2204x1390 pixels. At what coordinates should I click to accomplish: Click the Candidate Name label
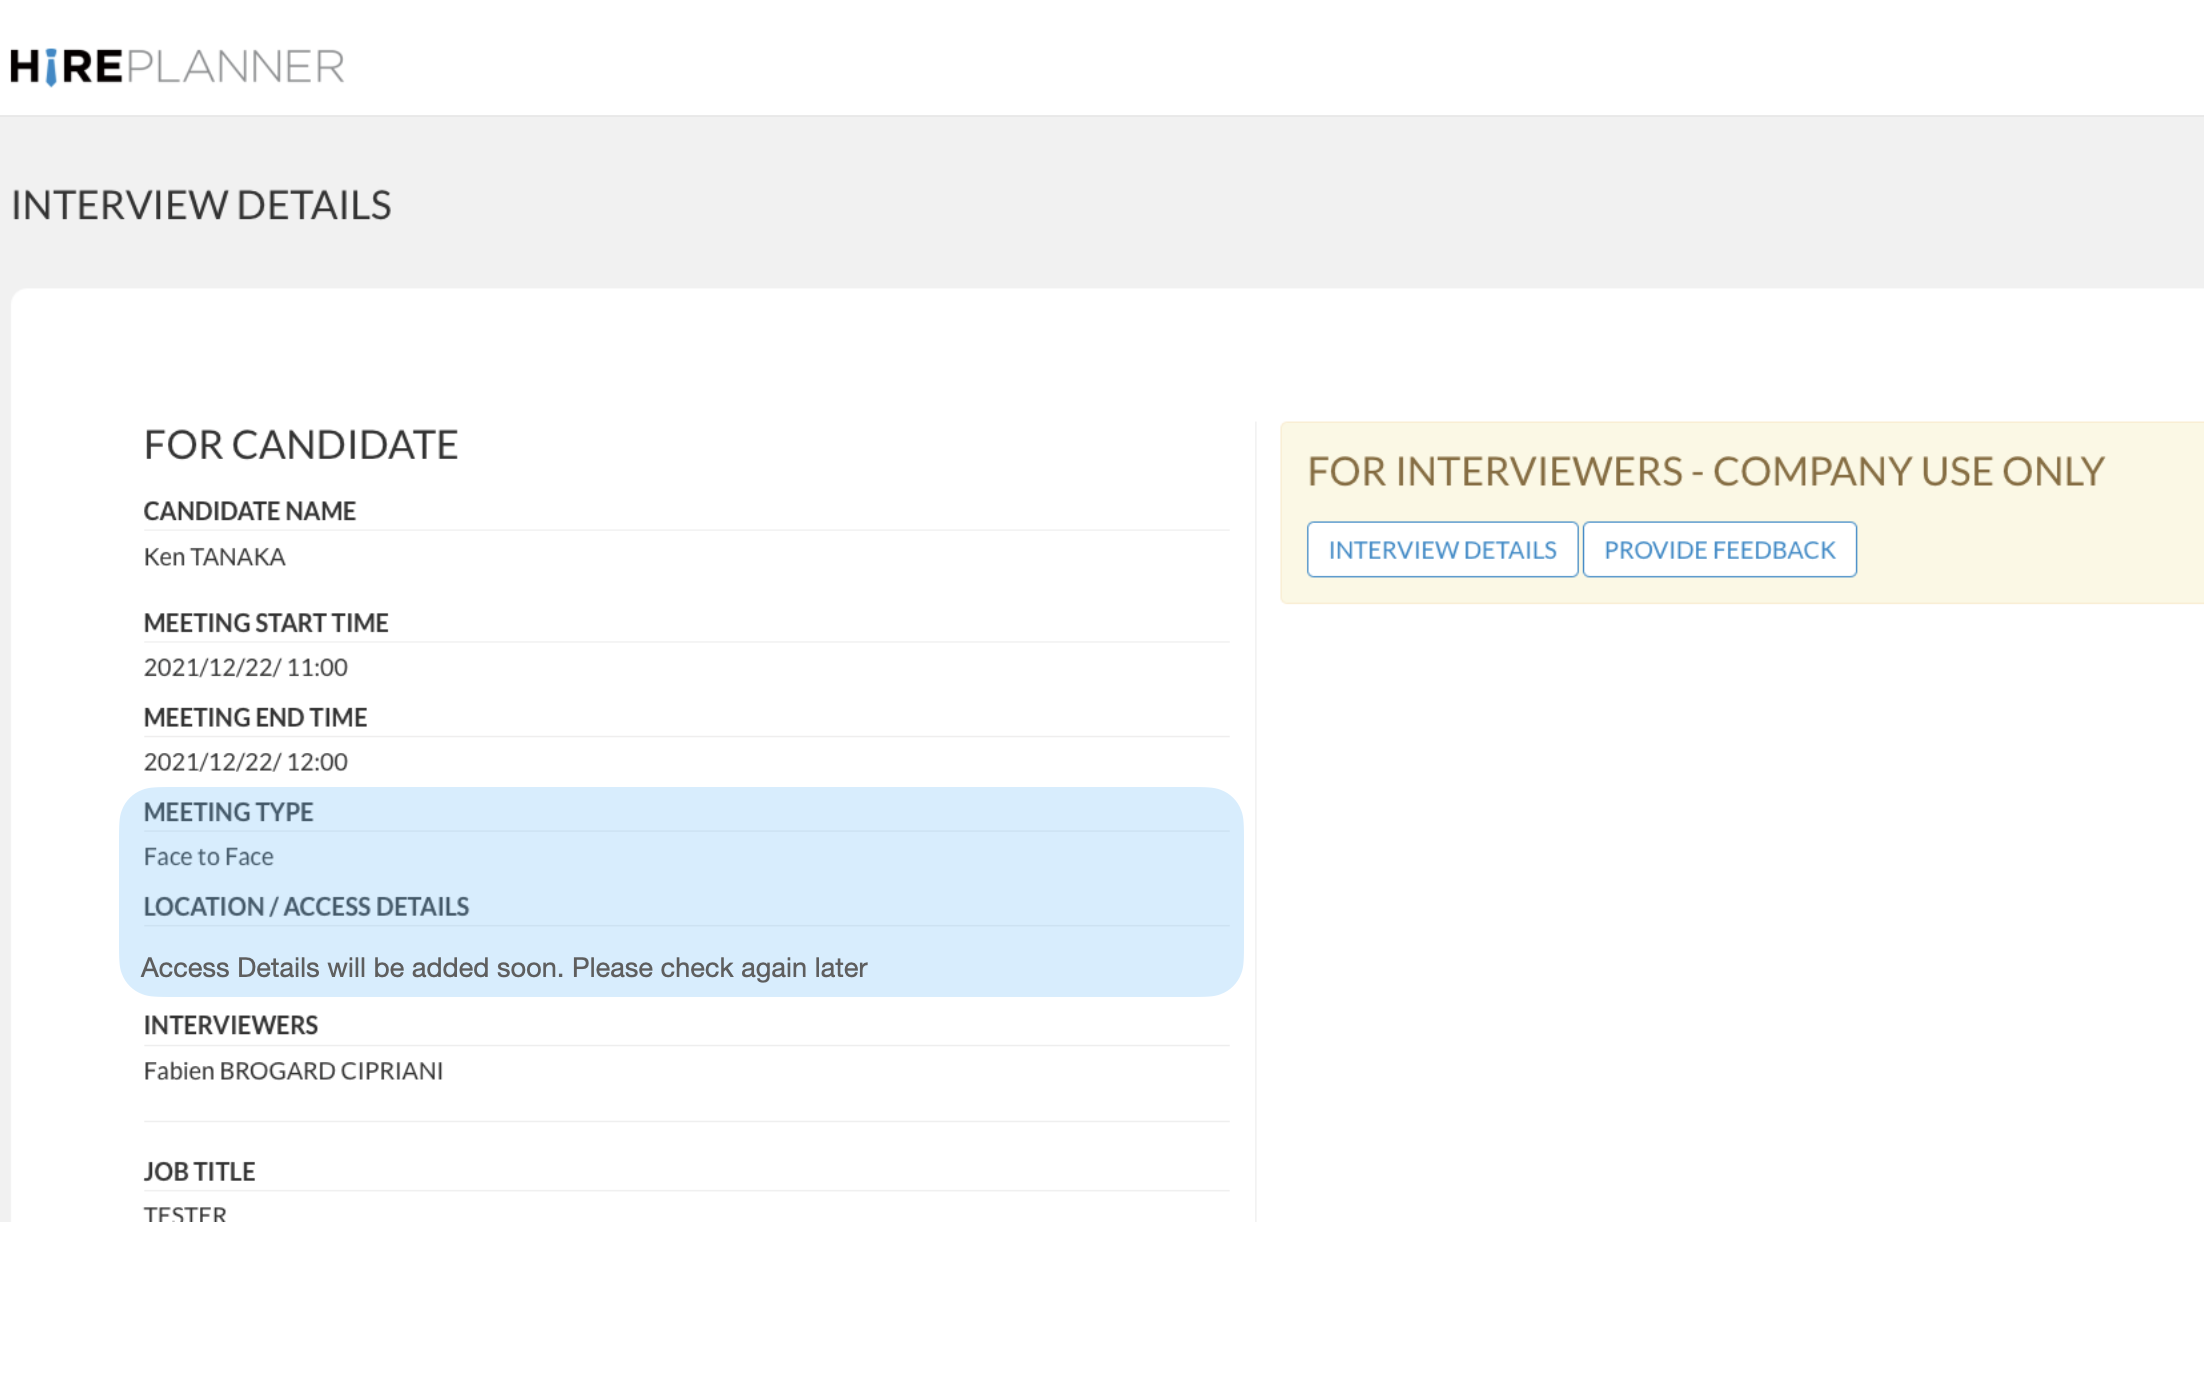pyautogui.click(x=249, y=511)
